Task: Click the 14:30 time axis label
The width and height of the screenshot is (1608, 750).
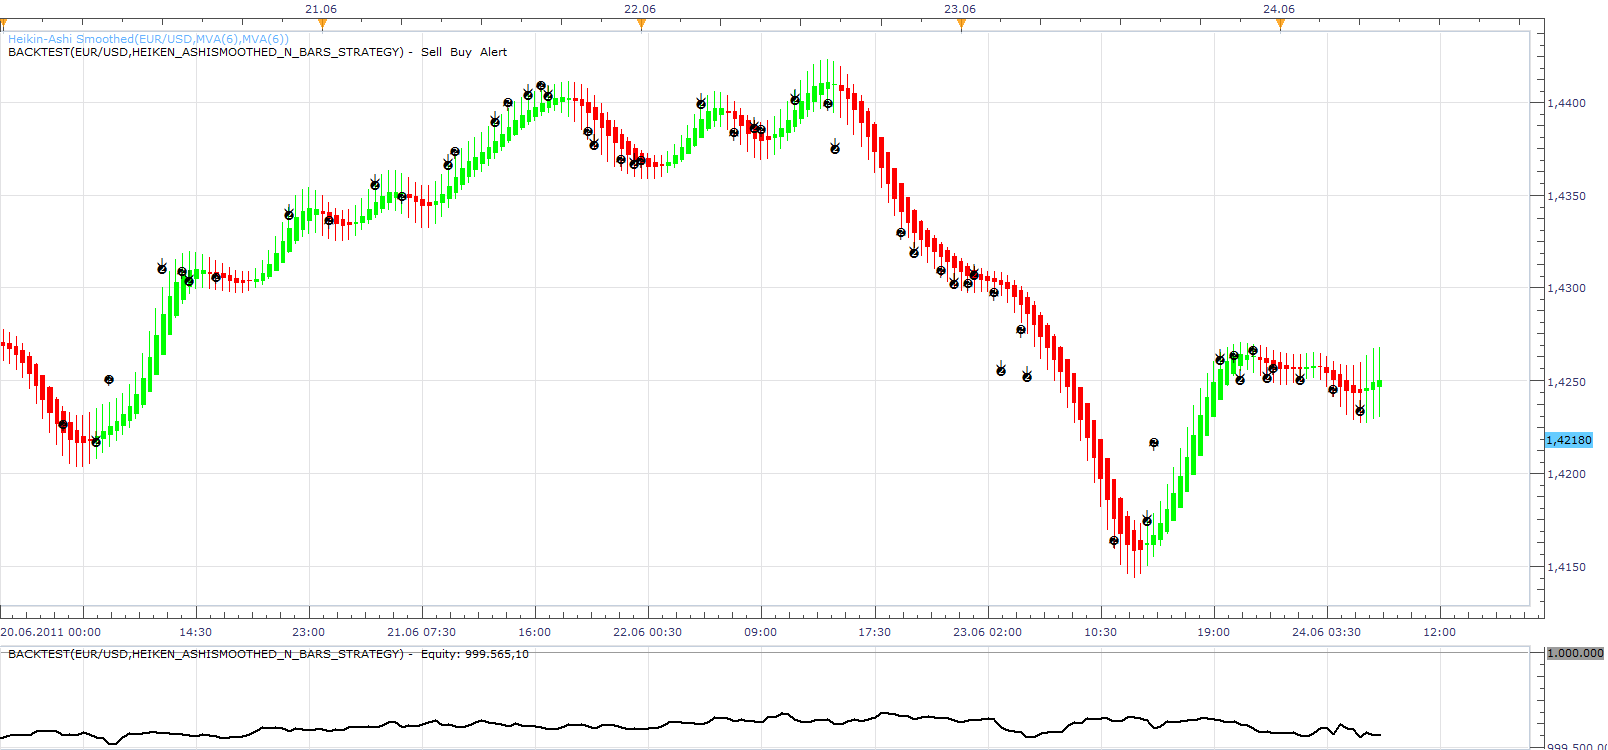Action: pos(195,632)
